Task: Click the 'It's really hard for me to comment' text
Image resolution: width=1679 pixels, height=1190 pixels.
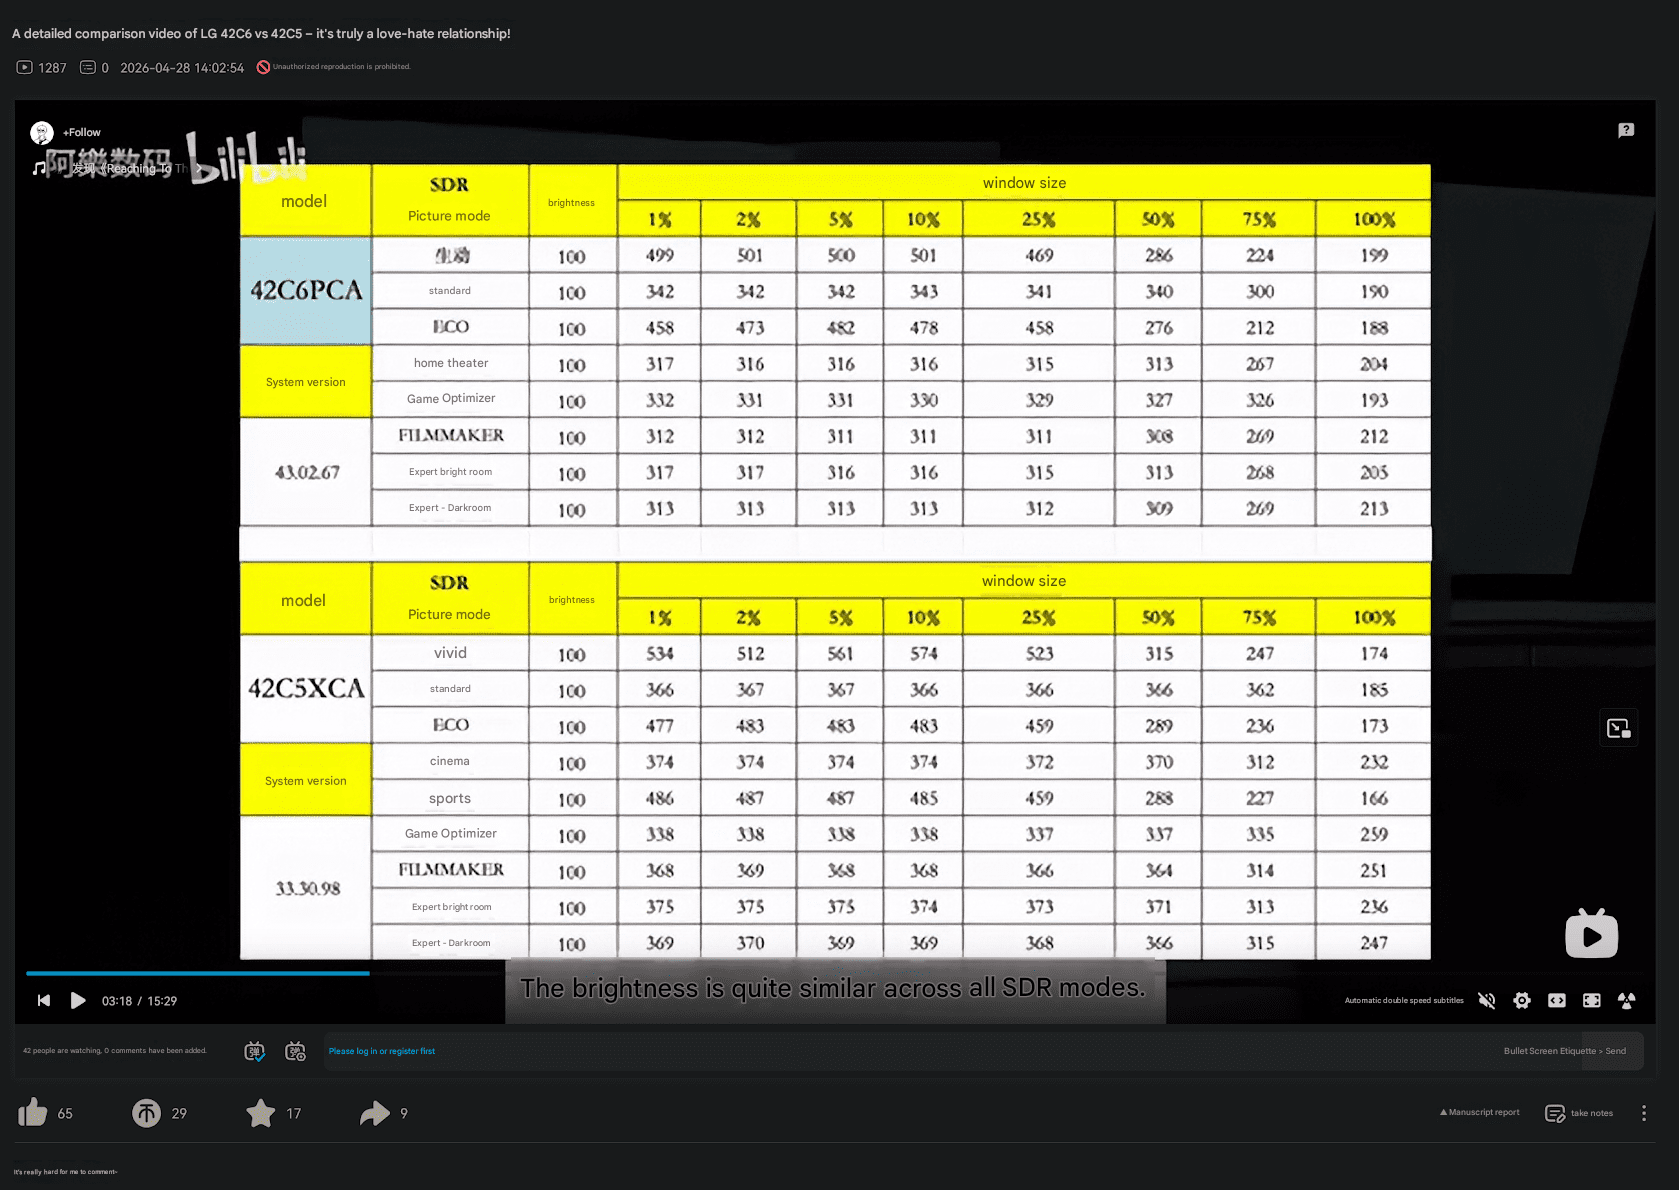Action: [65, 1172]
